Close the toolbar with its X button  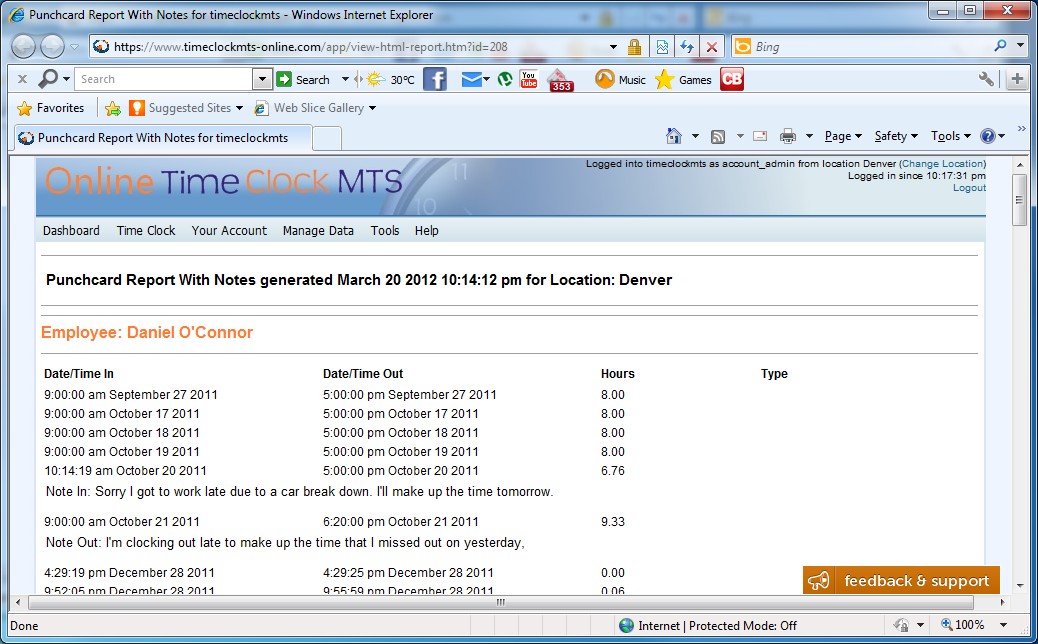tap(22, 79)
